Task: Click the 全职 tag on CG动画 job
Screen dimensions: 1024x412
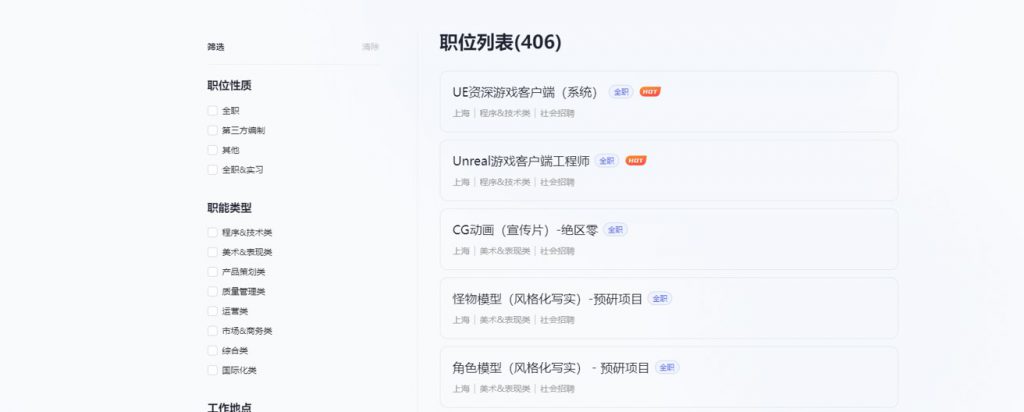Action: pos(615,230)
